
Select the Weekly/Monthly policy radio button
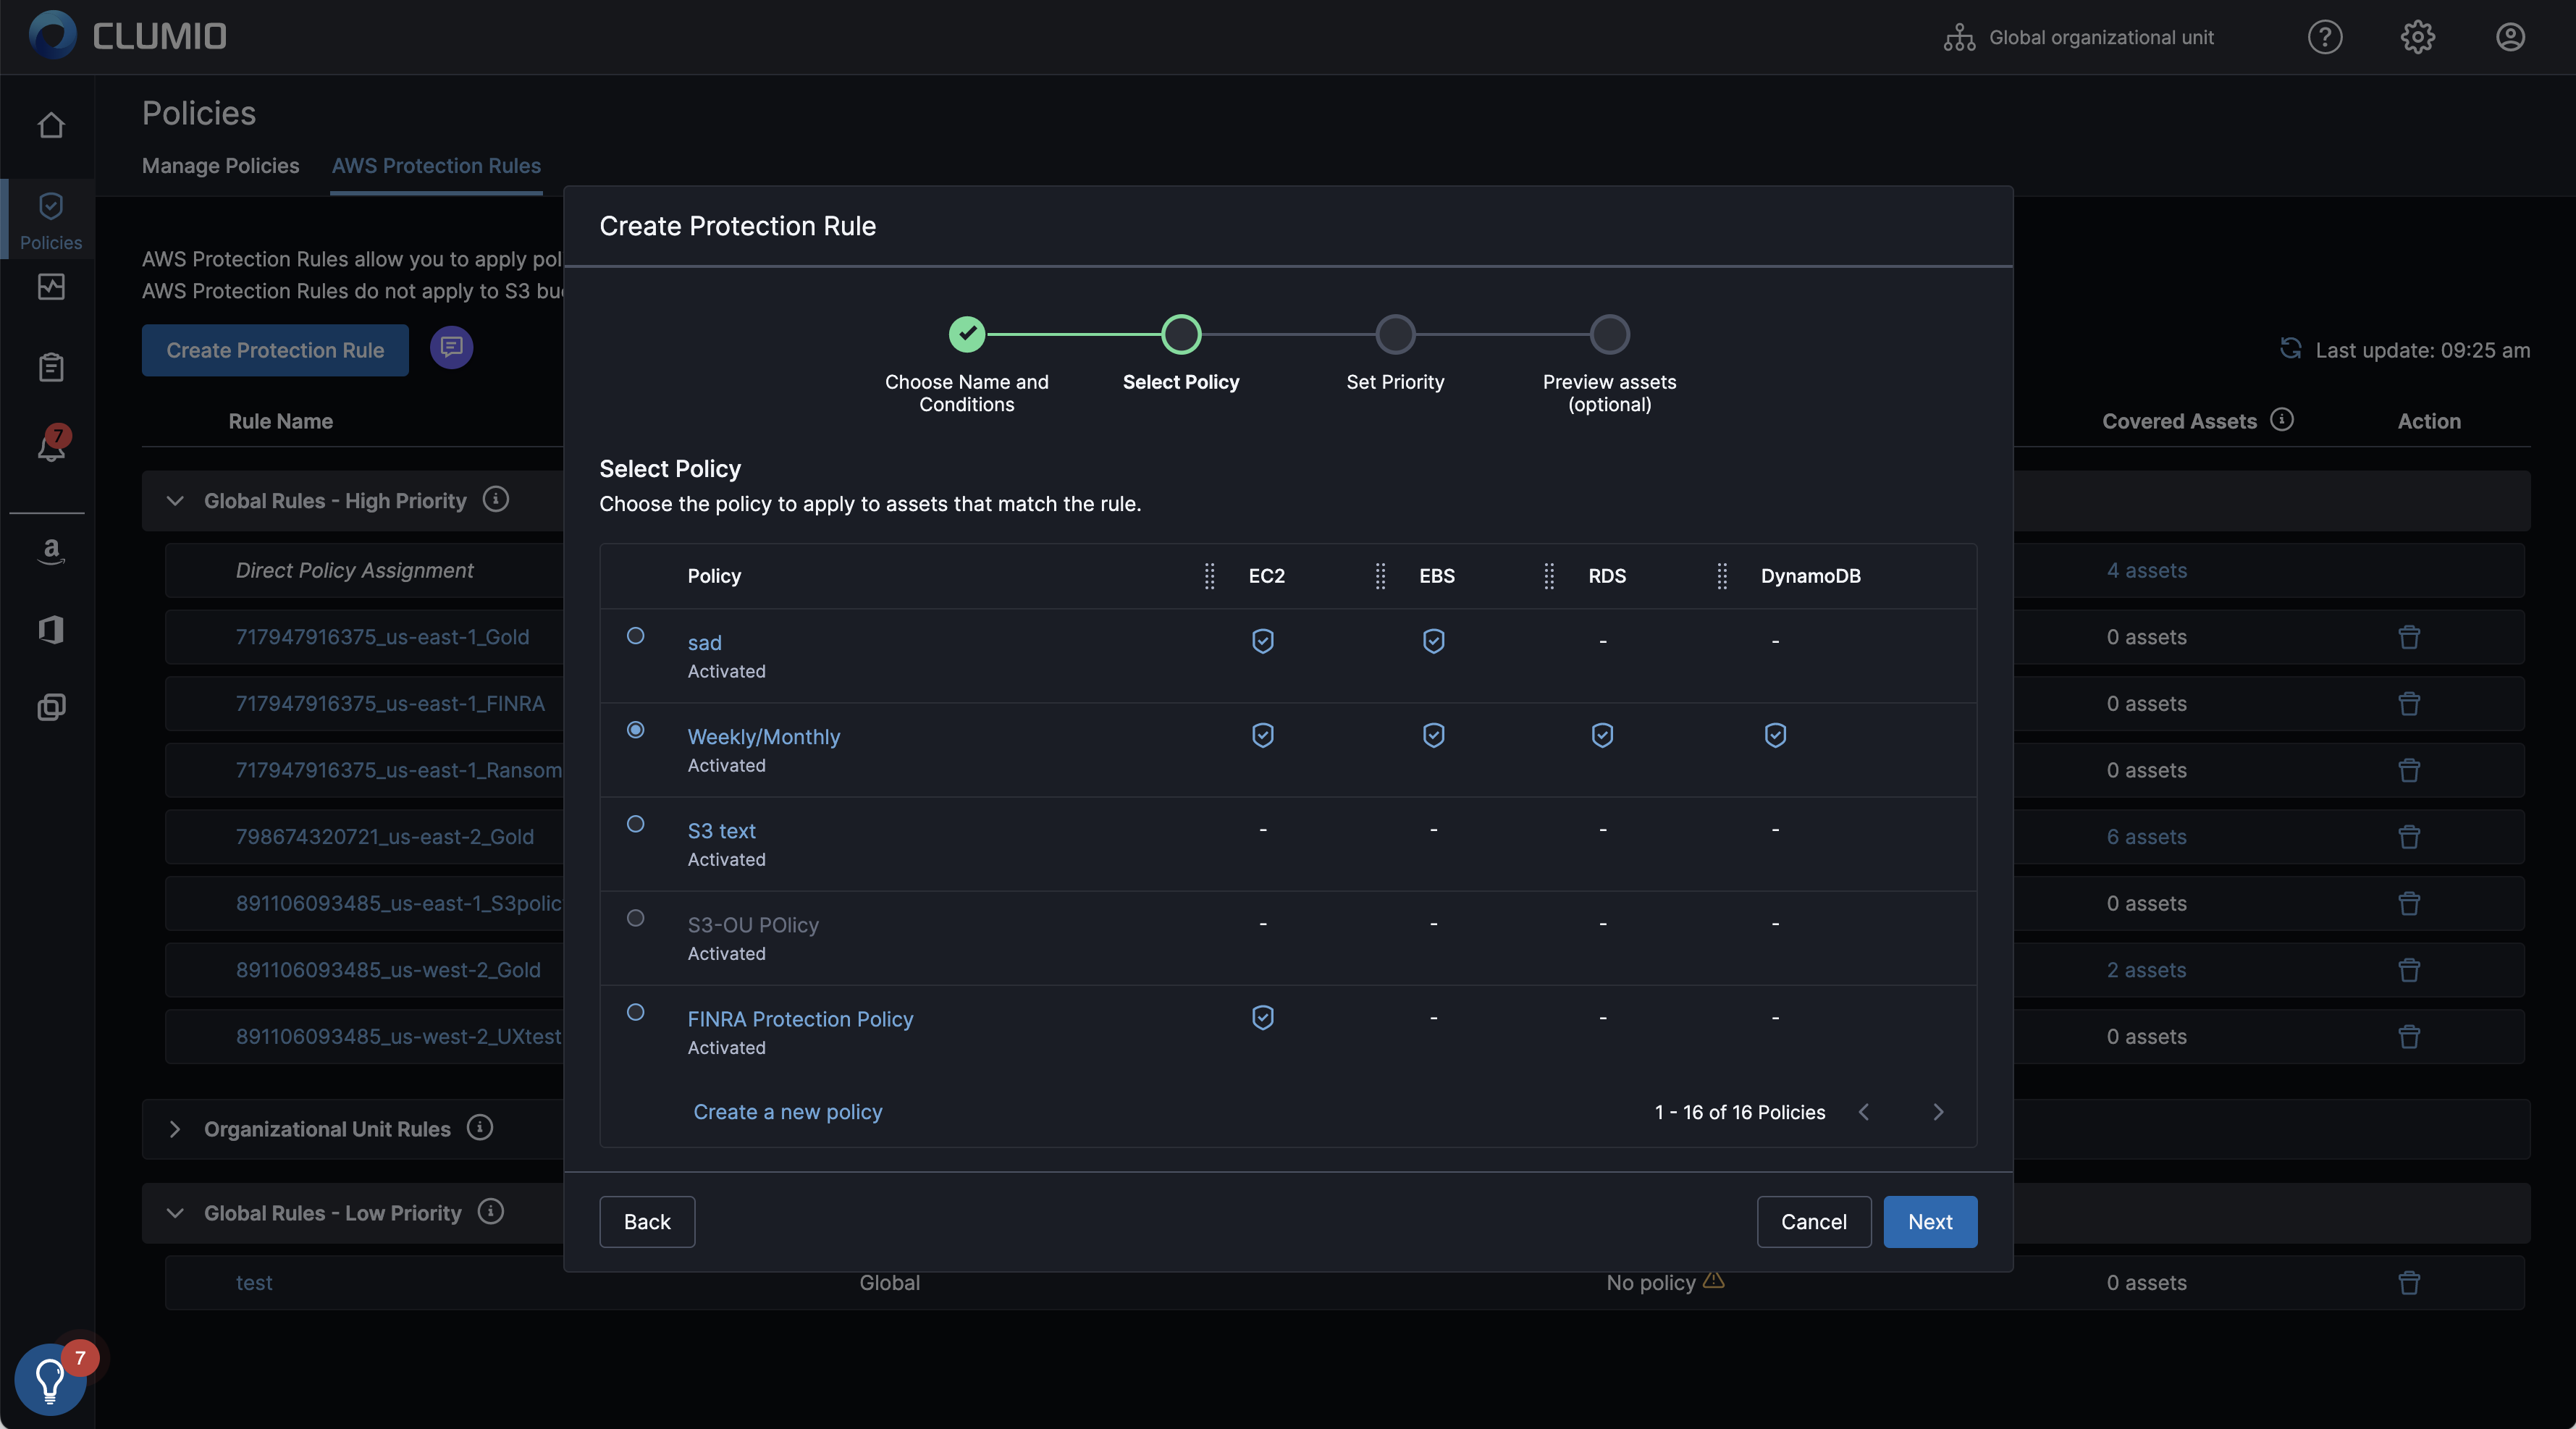[x=635, y=730]
